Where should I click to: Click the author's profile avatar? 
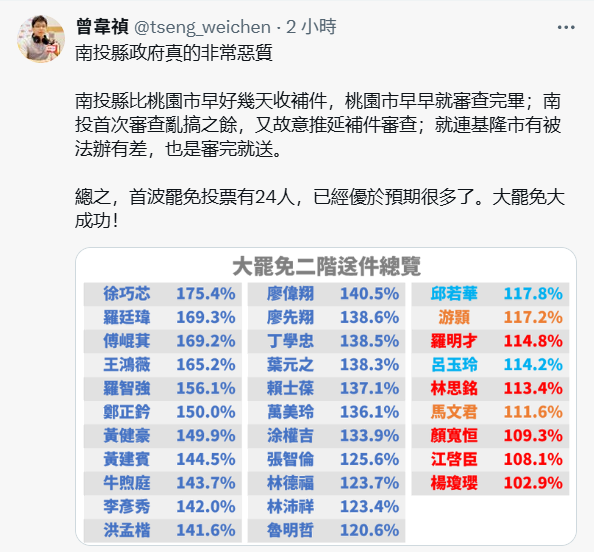pyautogui.click(x=41, y=39)
